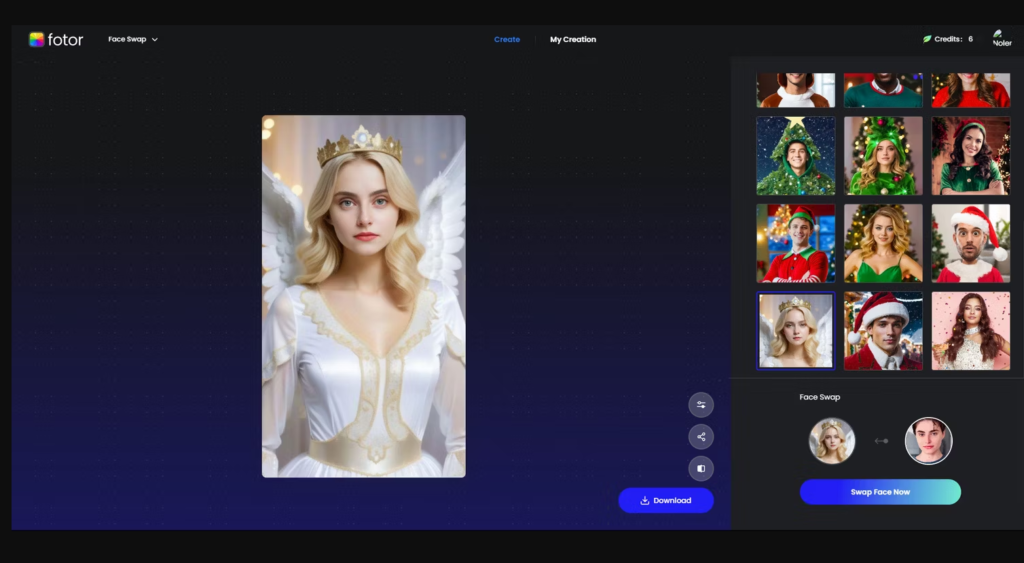
Task: Click the angel source face circle
Action: (832, 441)
